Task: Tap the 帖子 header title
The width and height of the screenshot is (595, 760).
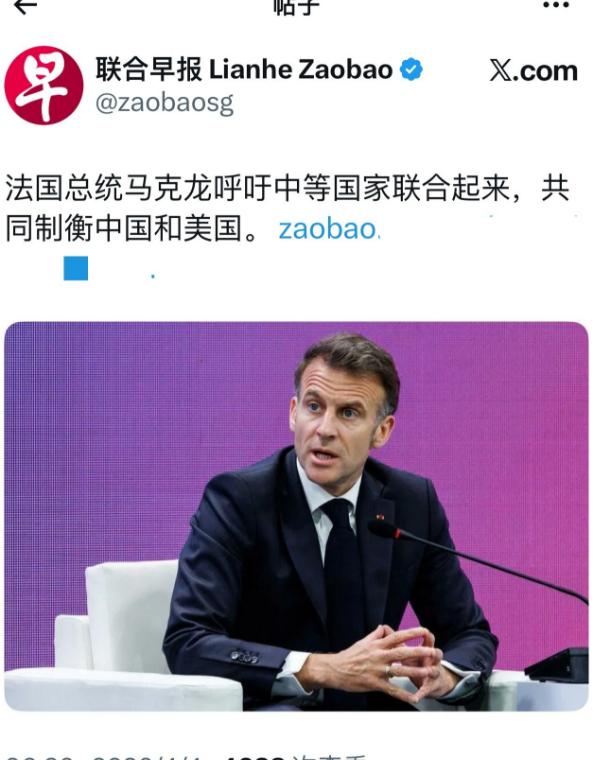Action: click(297, 6)
